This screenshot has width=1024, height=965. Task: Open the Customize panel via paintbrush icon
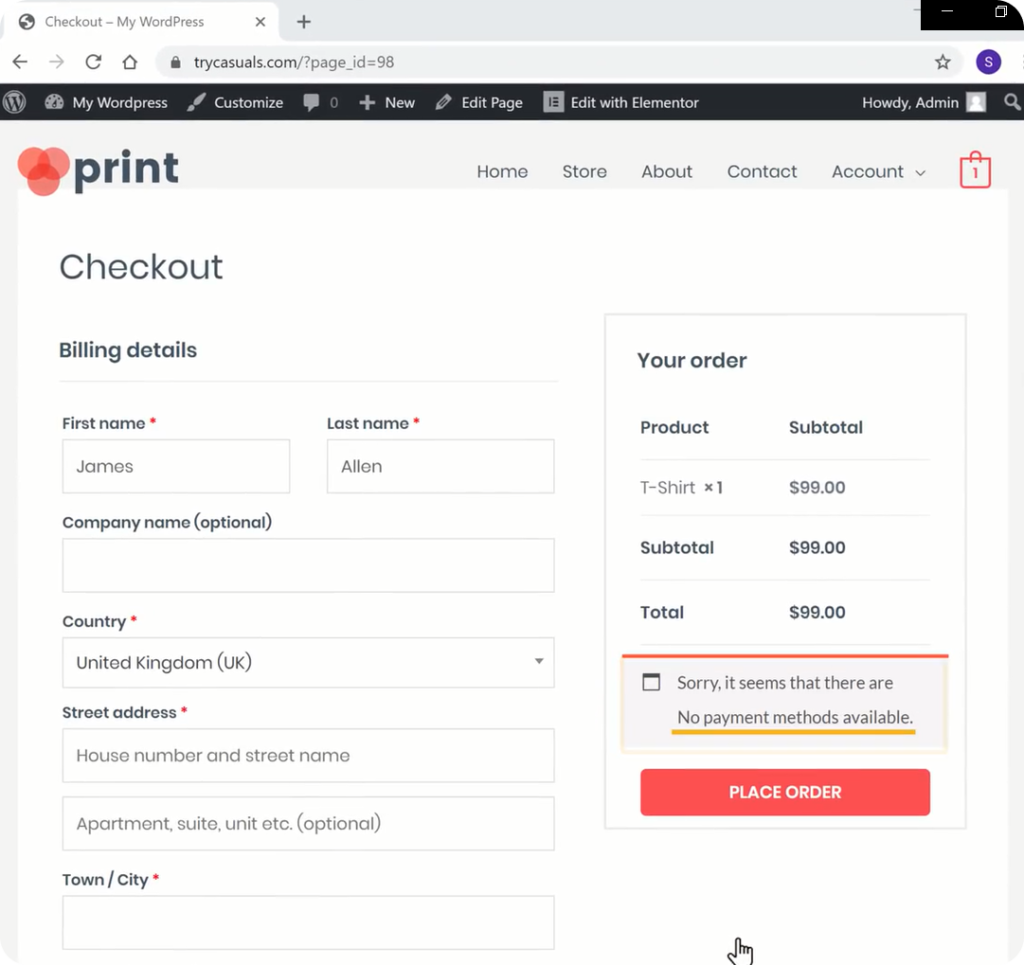[196, 102]
